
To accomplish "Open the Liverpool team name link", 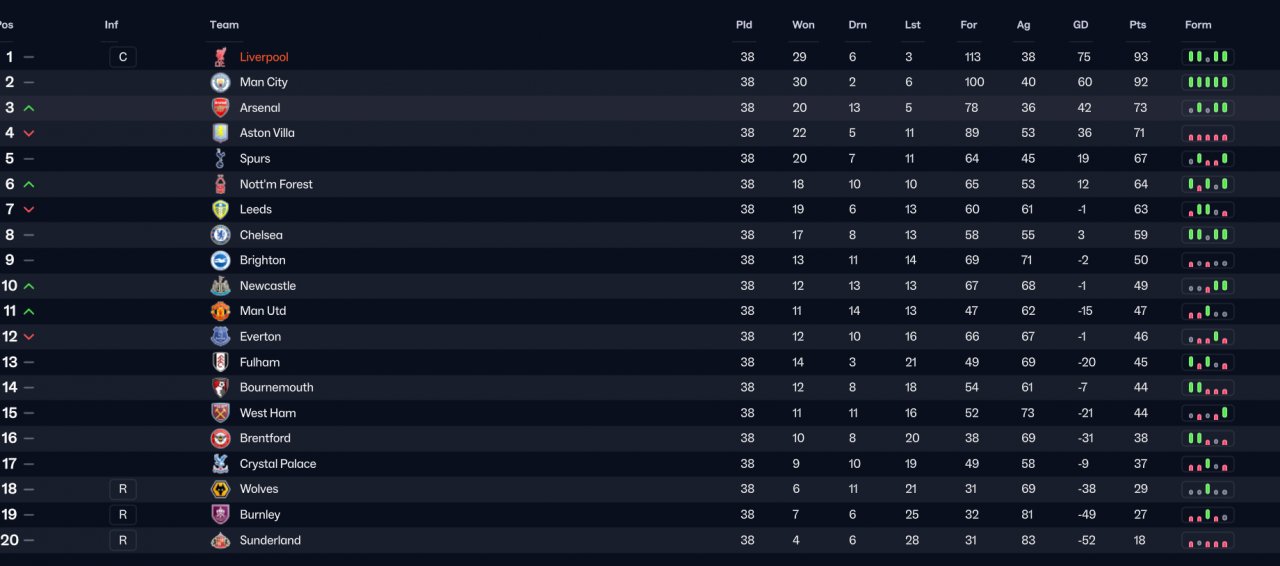I will point(264,57).
